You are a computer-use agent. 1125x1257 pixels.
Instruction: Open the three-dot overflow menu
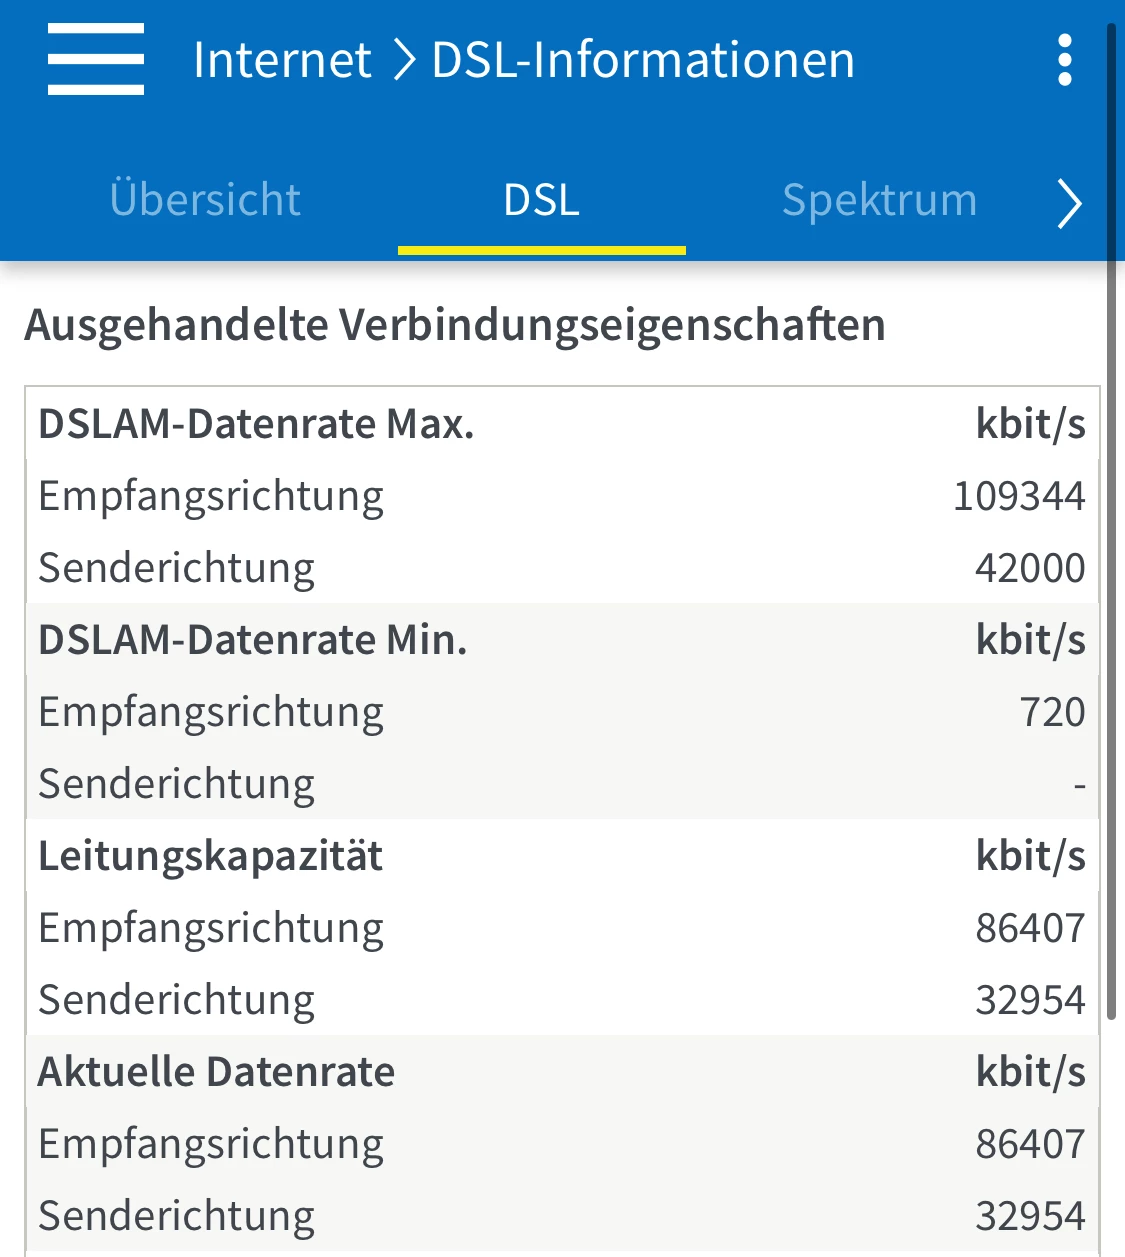click(x=1065, y=60)
